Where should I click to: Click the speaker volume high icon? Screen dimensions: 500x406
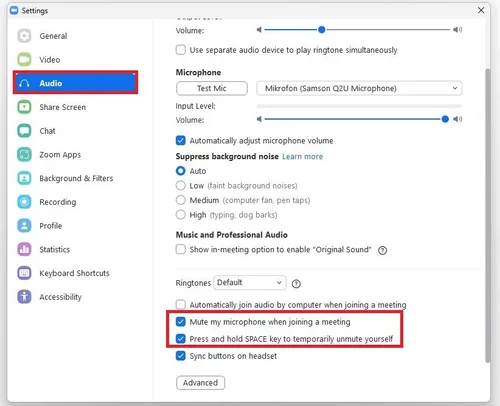tap(458, 30)
